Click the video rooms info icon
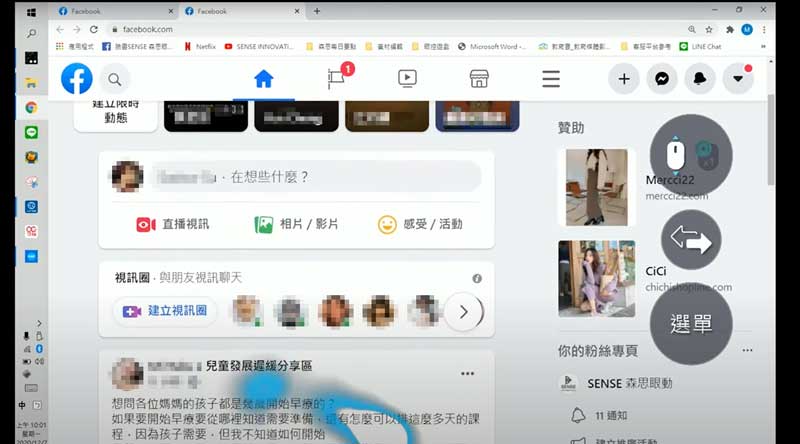This screenshot has width=800, height=444. pyautogui.click(x=477, y=279)
